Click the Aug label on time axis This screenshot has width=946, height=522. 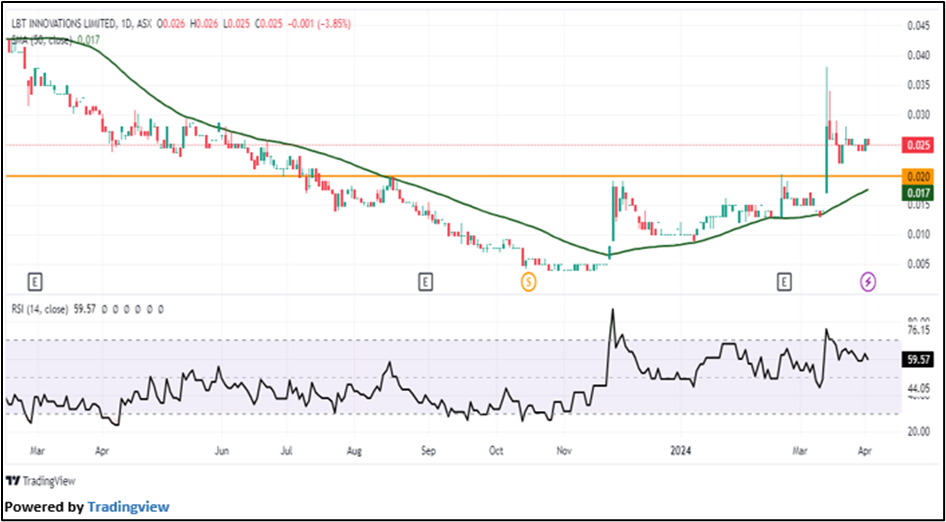point(354,450)
